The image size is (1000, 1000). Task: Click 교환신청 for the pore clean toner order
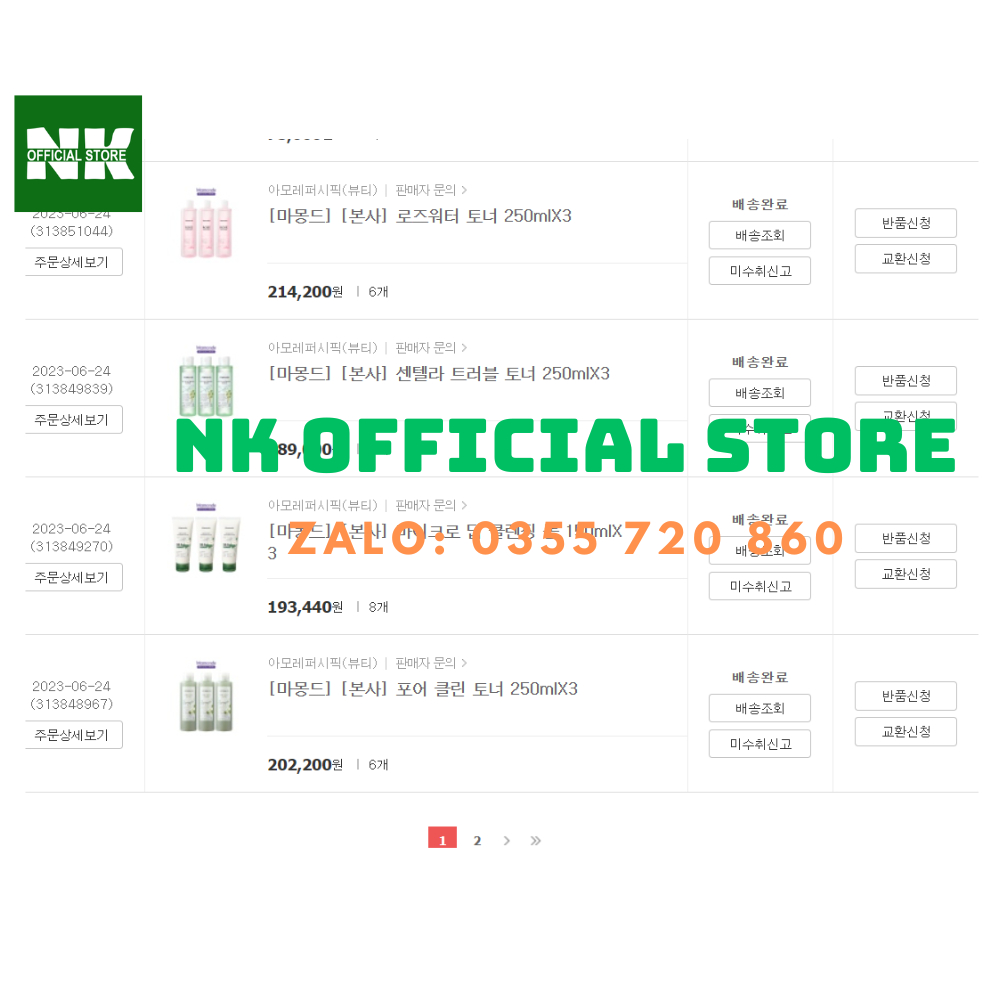pos(906,732)
